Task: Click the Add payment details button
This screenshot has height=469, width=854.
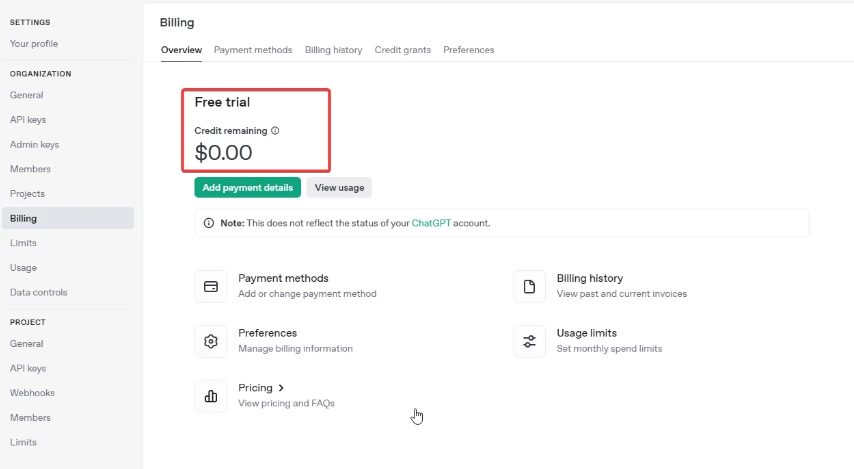Action: (x=247, y=187)
